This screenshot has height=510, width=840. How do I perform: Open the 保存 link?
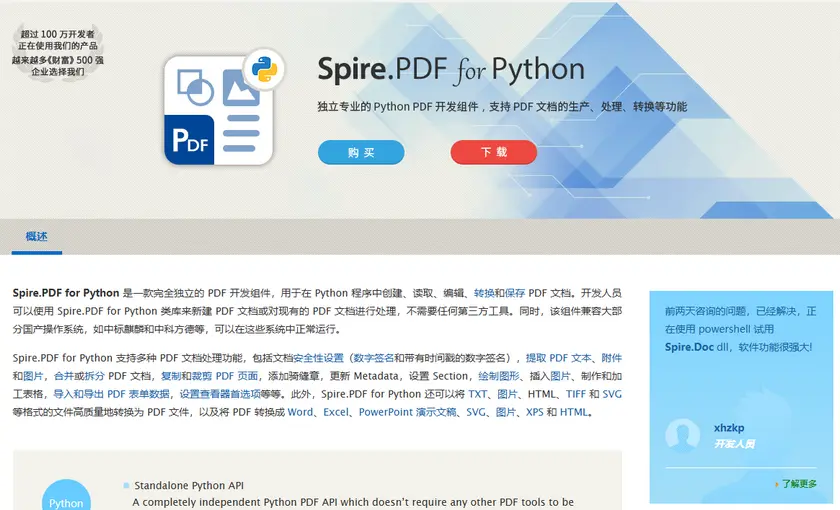(515, 293)
